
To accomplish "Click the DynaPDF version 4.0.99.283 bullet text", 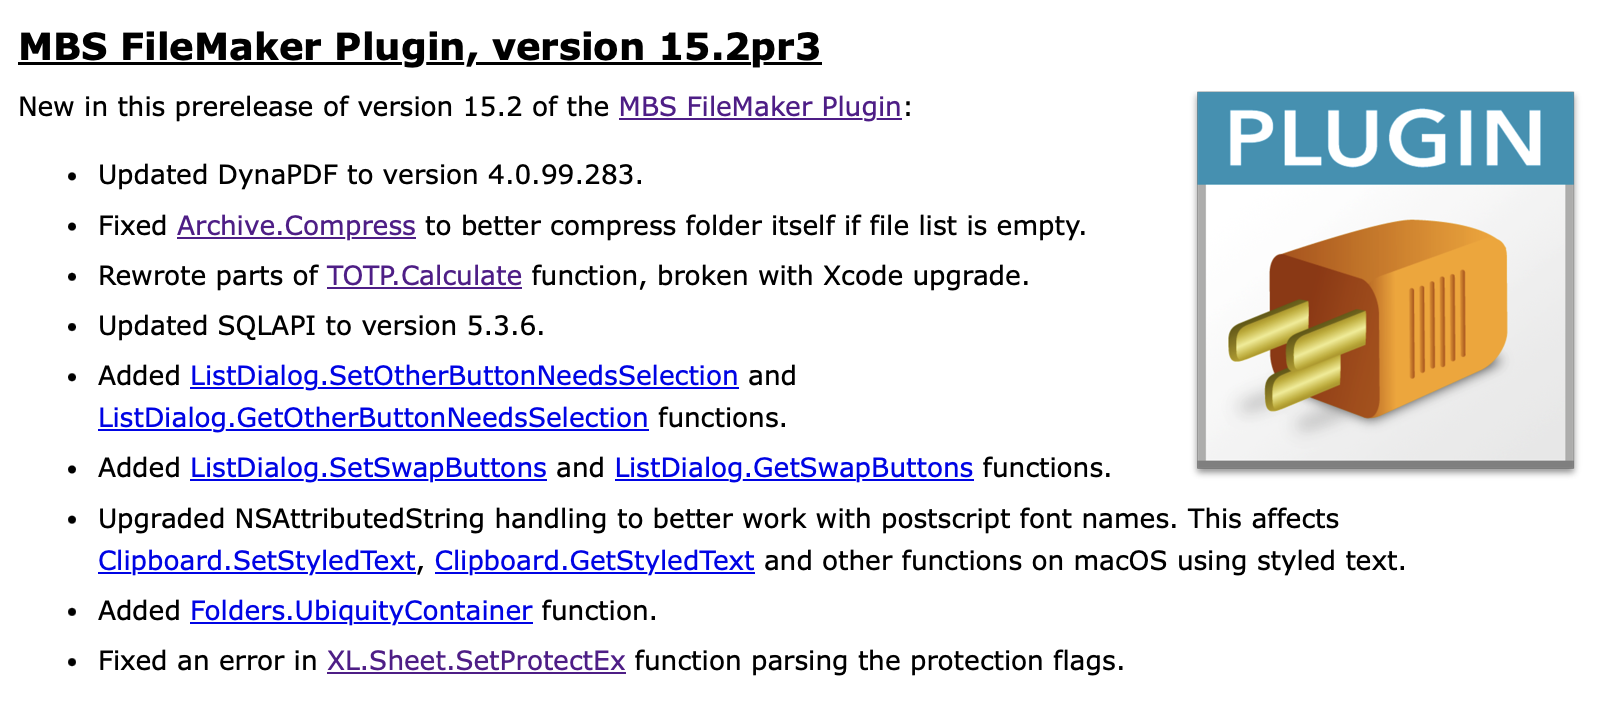I will (x=370, y=175).
